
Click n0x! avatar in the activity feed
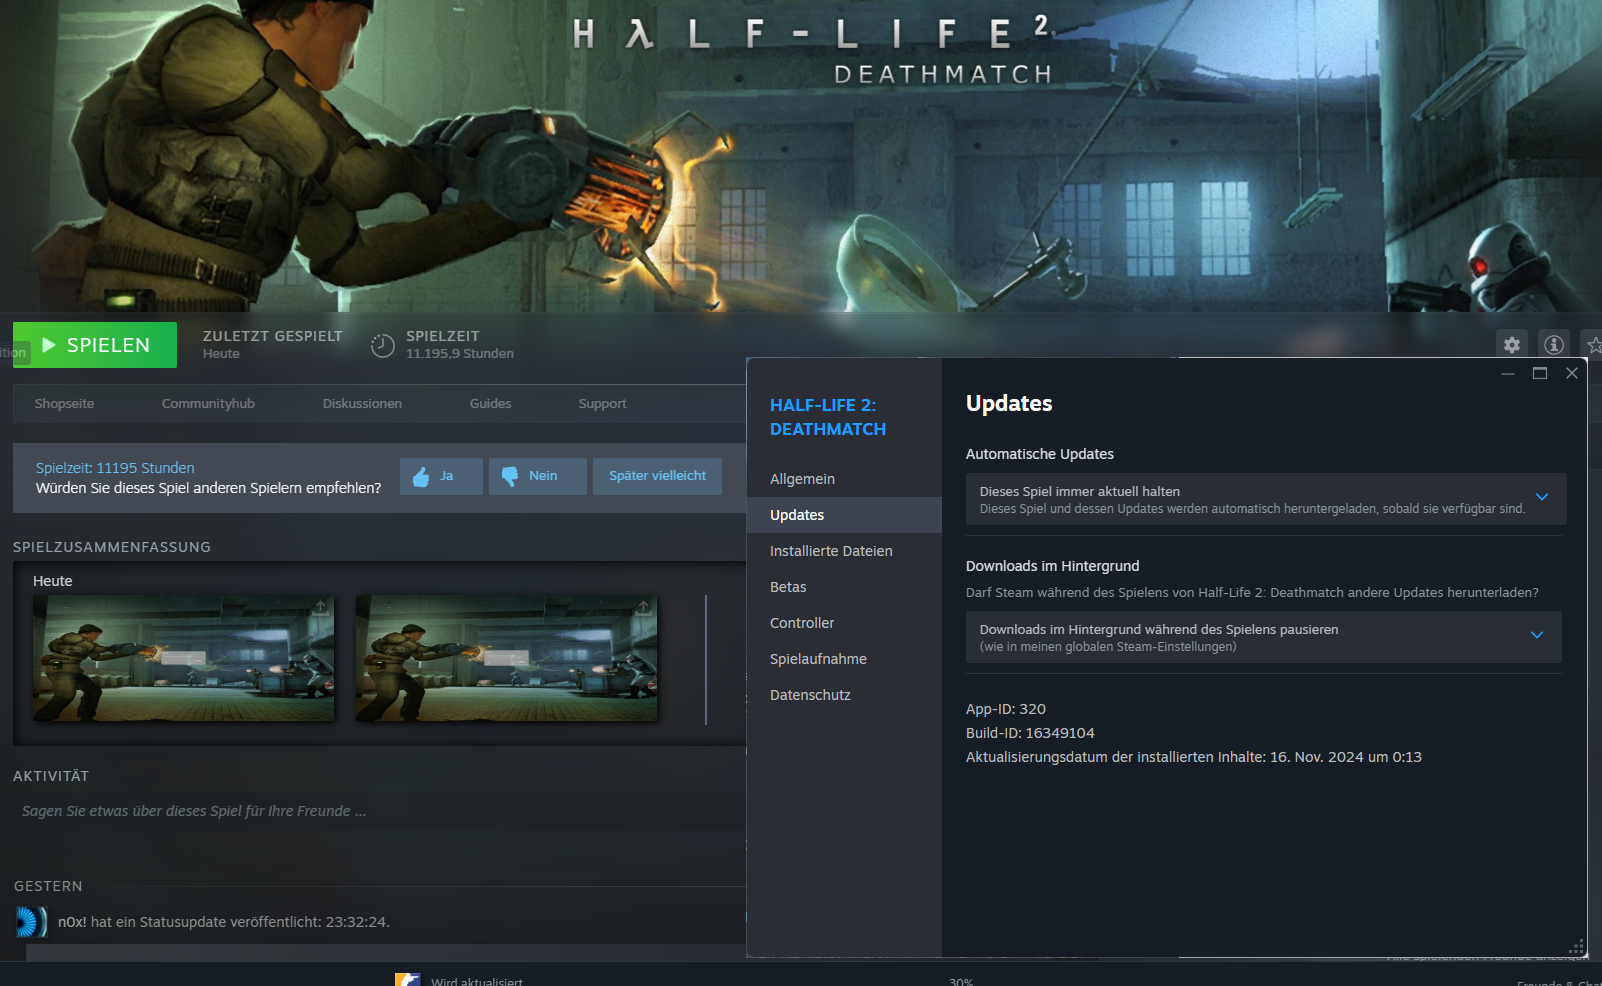coord(31,922)
